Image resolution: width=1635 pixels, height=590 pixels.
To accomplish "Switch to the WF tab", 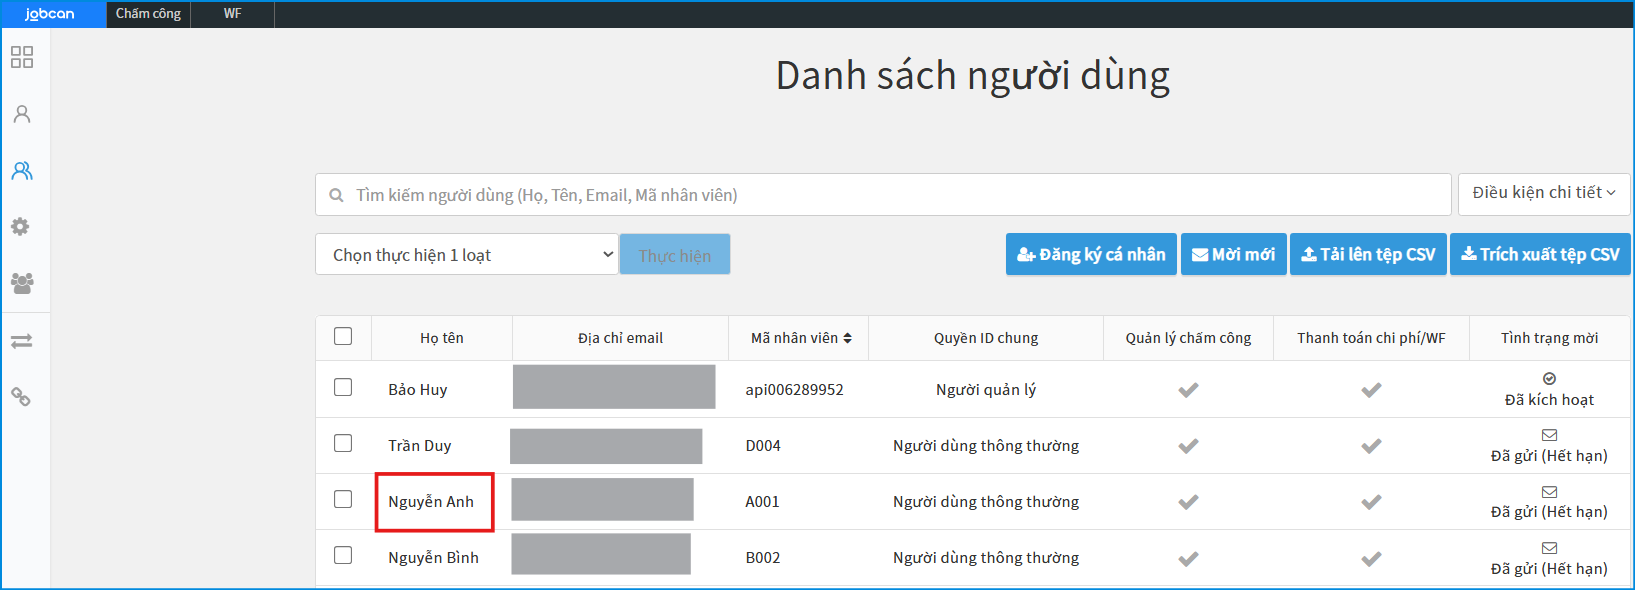I will pos(232,14).
